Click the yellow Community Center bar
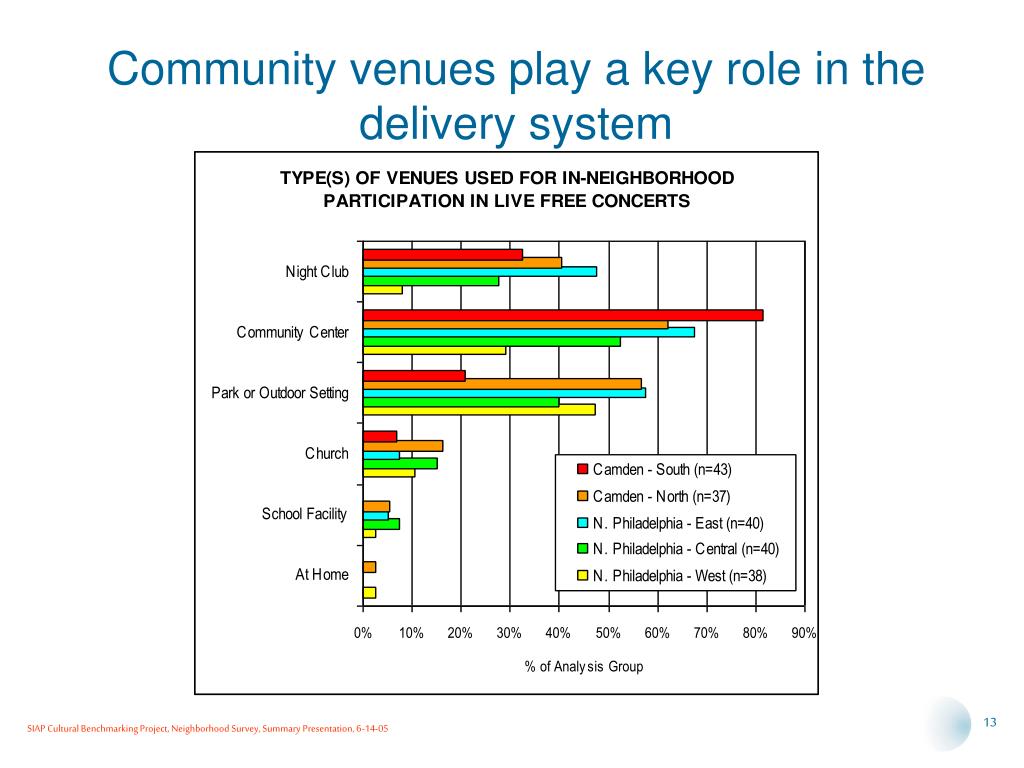1024x768 pixels. coord(434,351)
